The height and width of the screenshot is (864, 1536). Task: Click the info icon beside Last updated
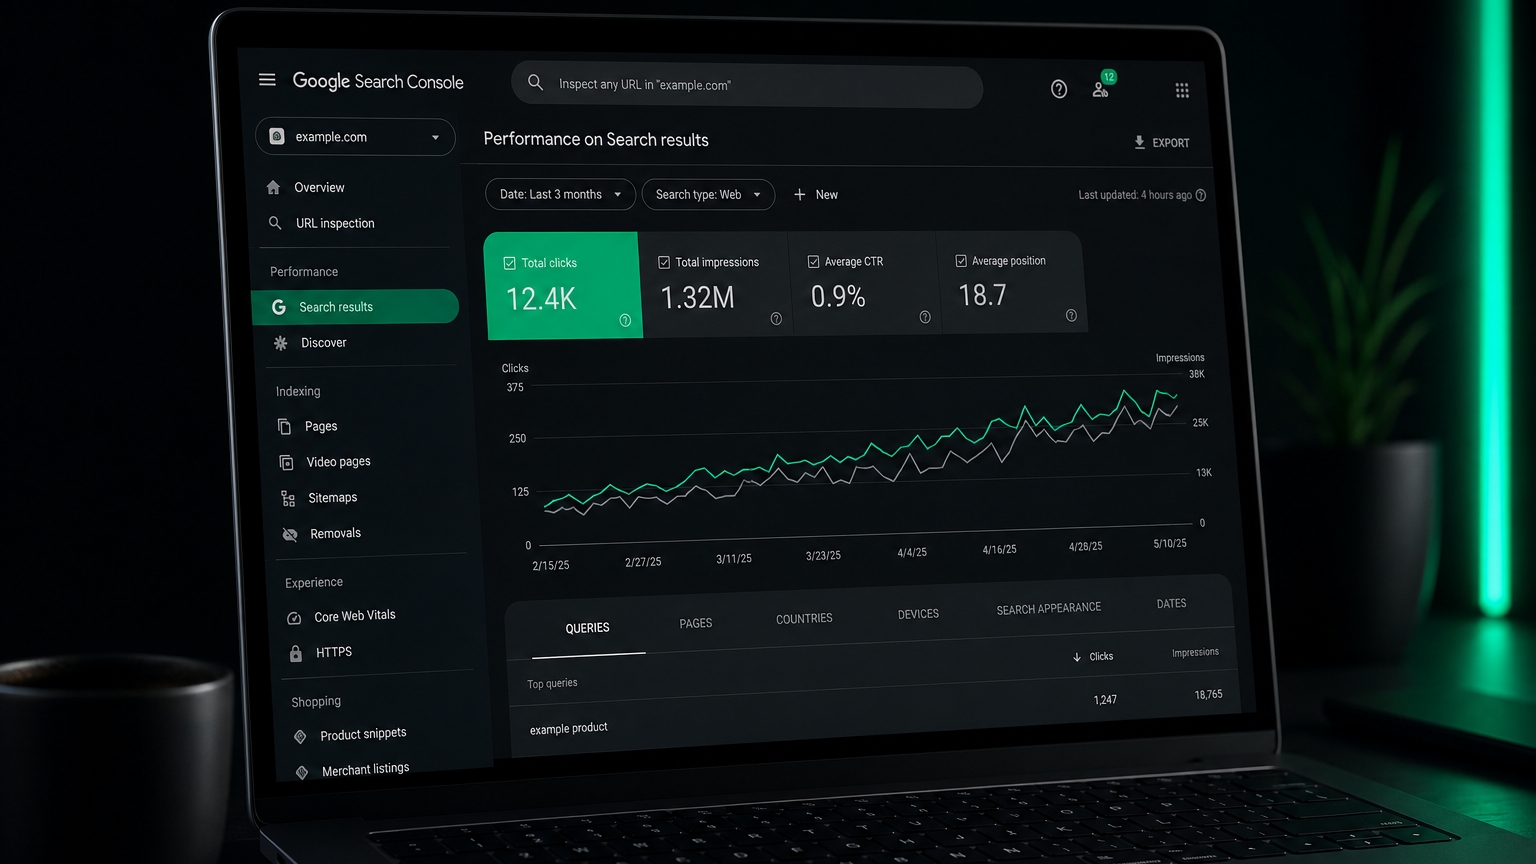(x=1201, y=195)
